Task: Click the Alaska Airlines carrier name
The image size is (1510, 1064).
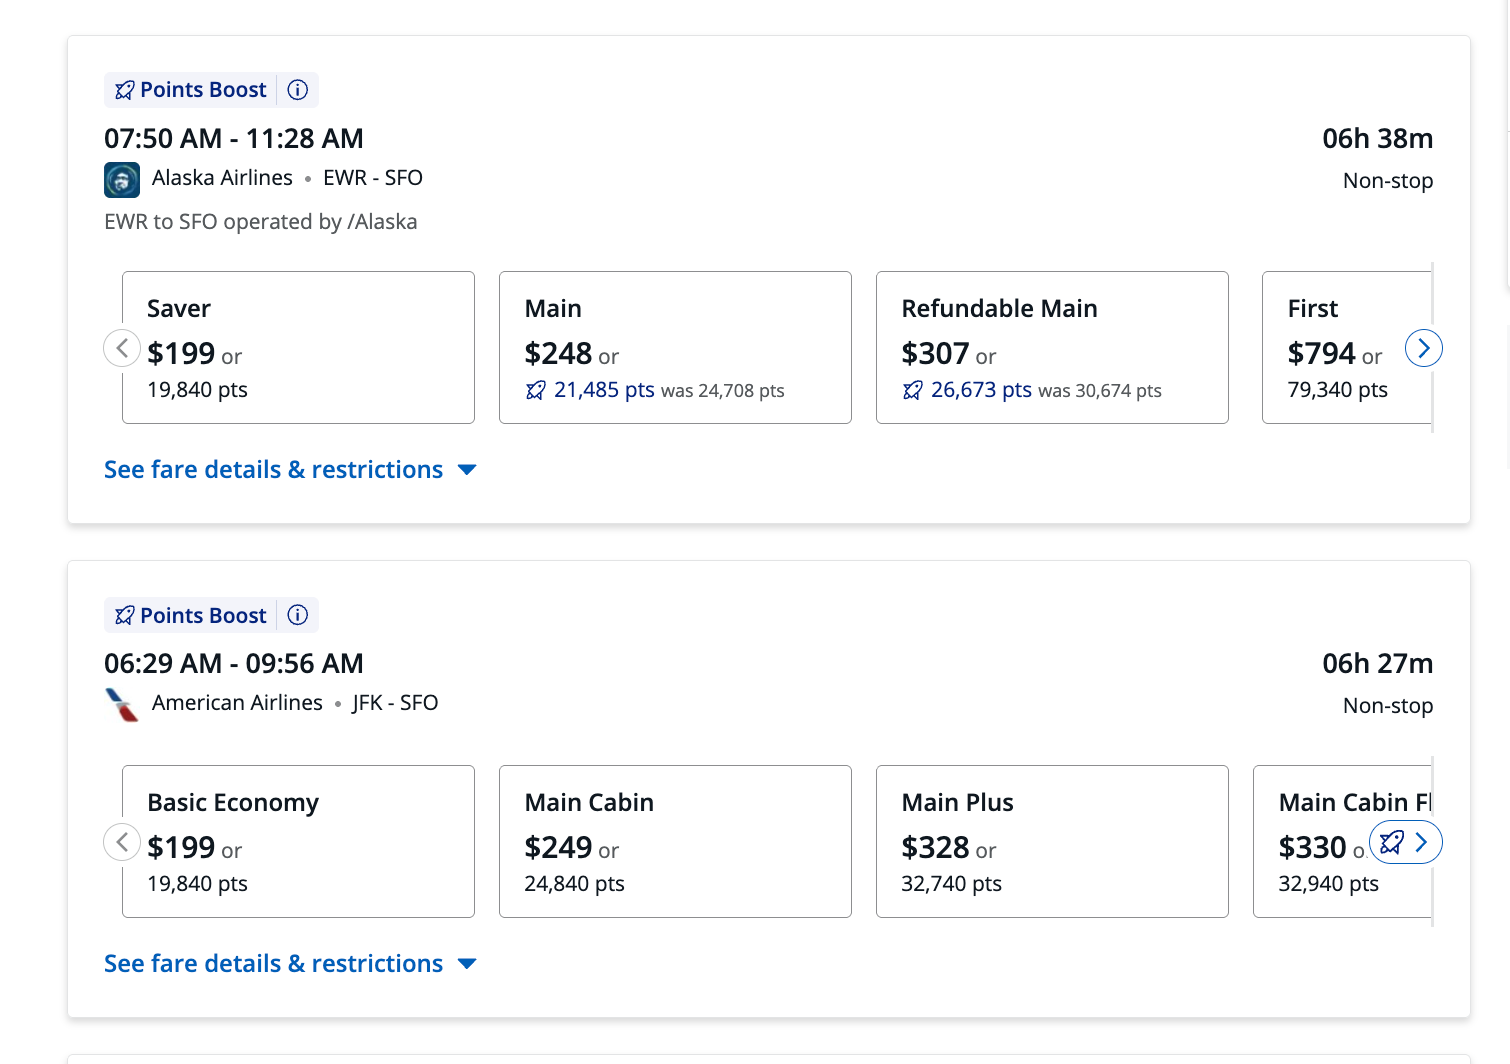Action: click(x=222, y=178)
